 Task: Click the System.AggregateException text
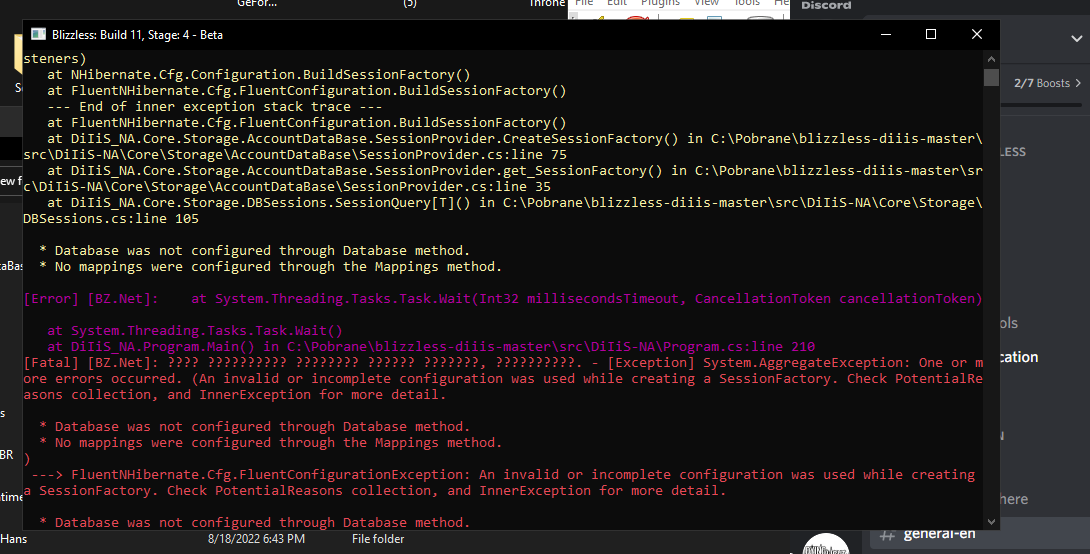tap(803, 363)
